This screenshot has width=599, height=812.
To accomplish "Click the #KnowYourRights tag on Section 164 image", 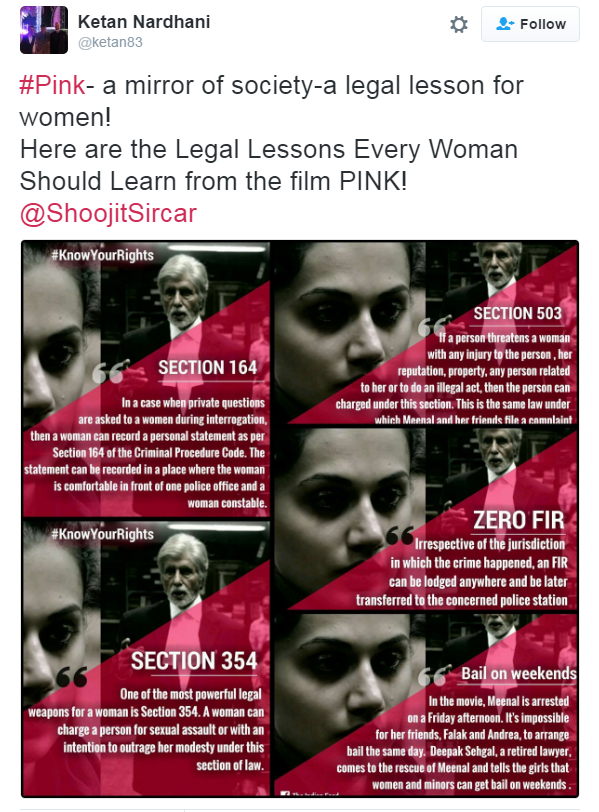I will [x=103, y=255].
